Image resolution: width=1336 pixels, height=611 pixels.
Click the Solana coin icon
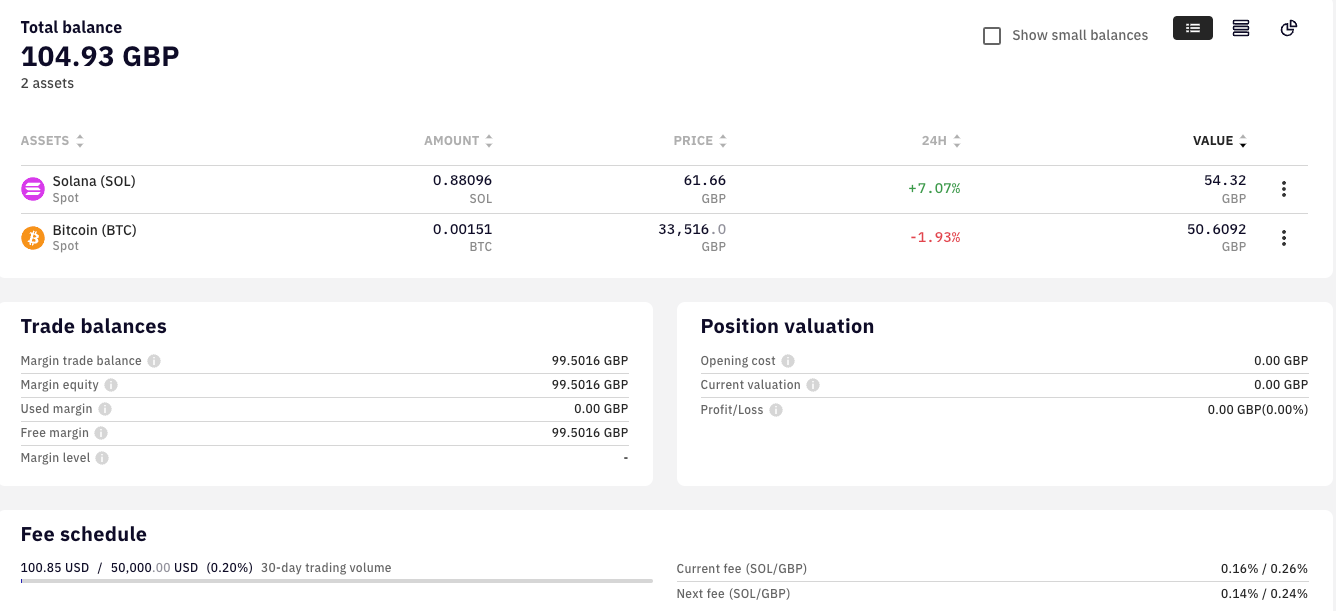[33, 188]
